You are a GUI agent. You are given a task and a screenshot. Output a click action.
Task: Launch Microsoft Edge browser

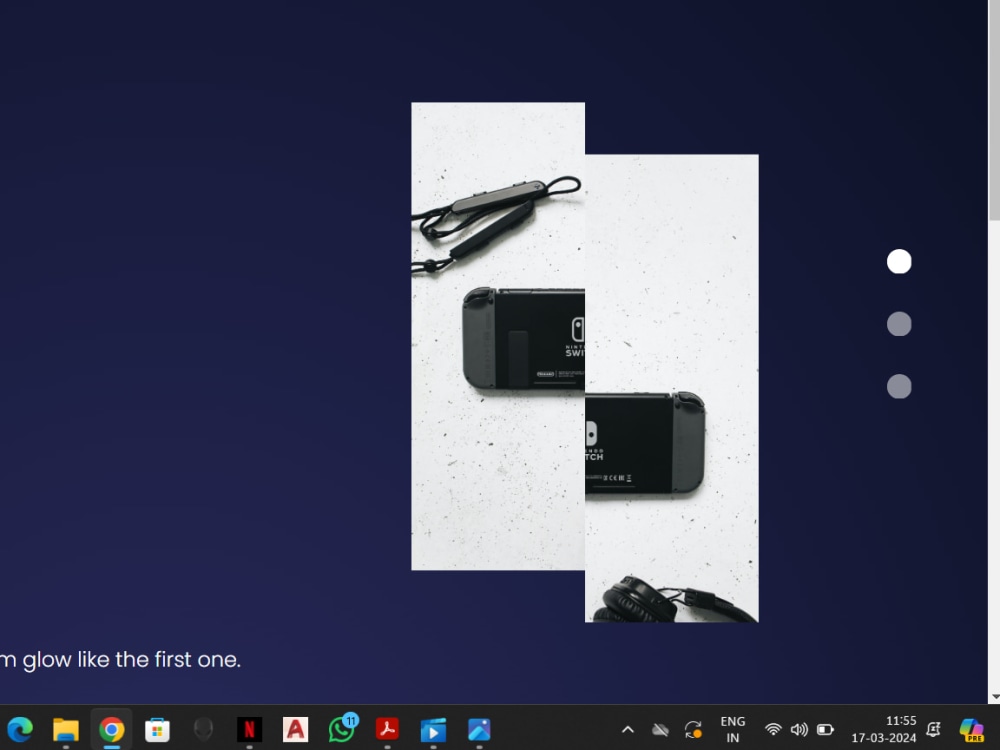21,728
